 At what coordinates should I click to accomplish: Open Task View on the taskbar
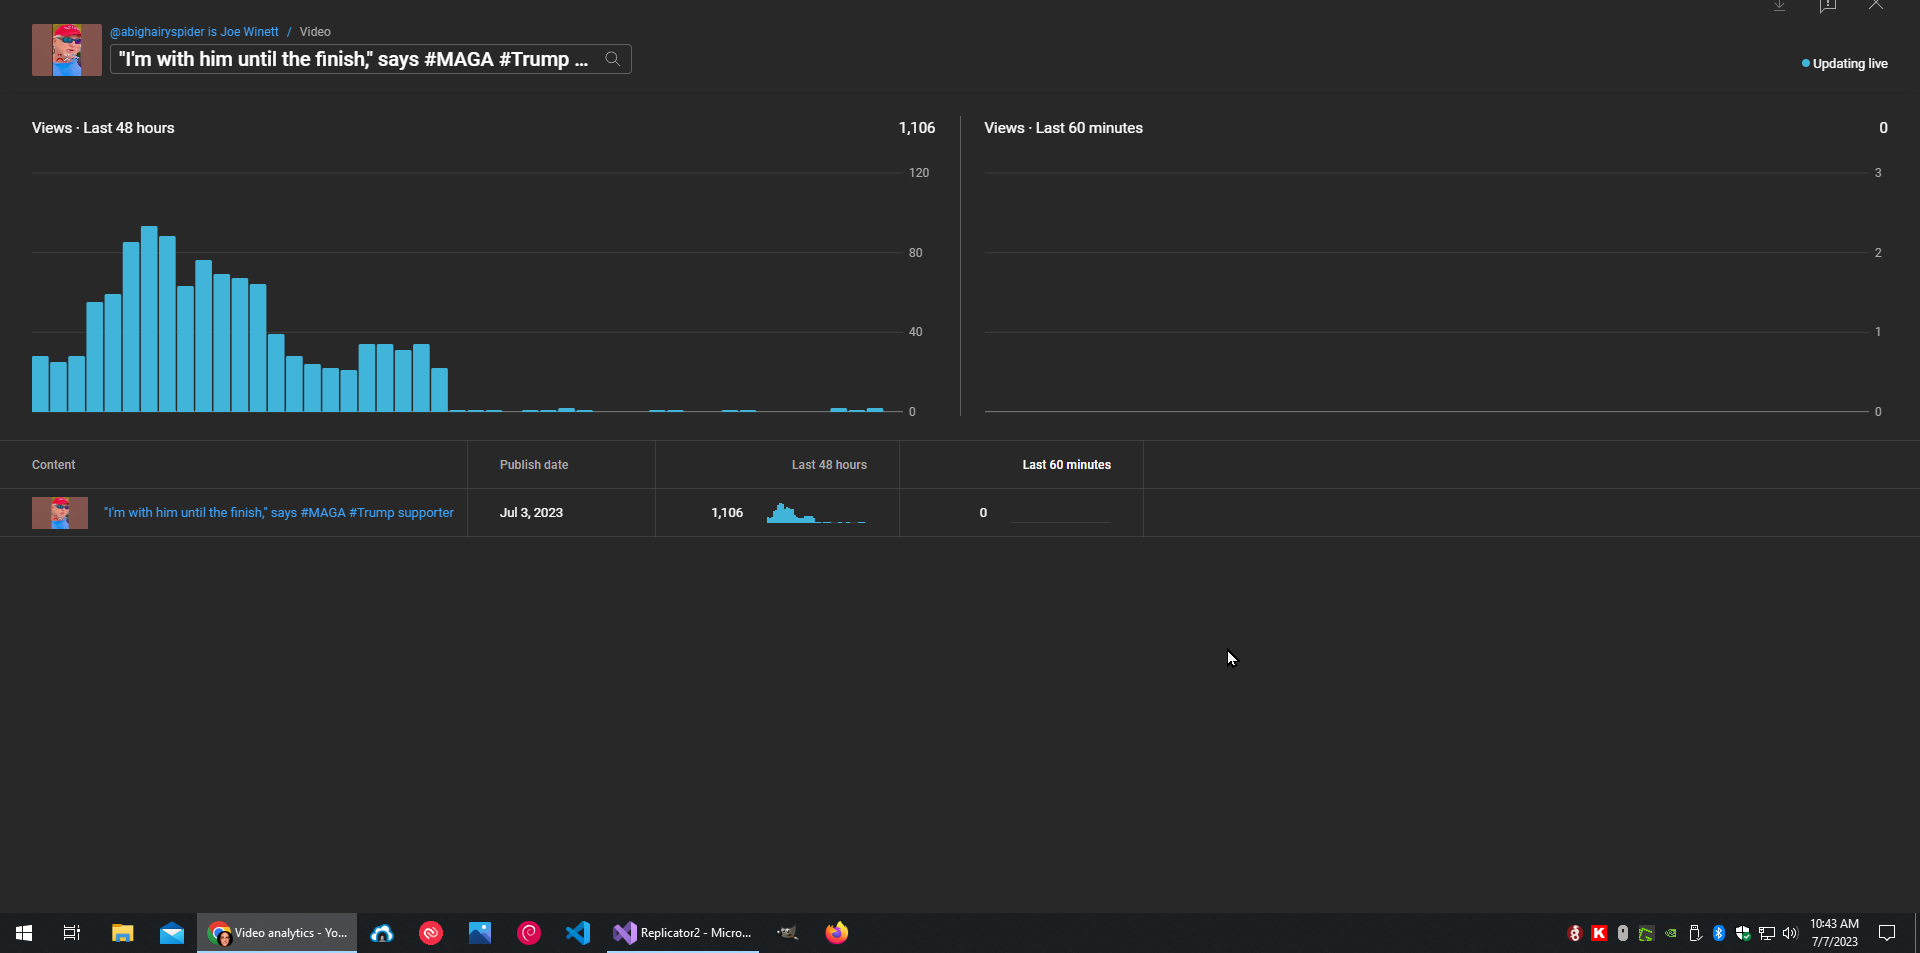coord(72,933)
